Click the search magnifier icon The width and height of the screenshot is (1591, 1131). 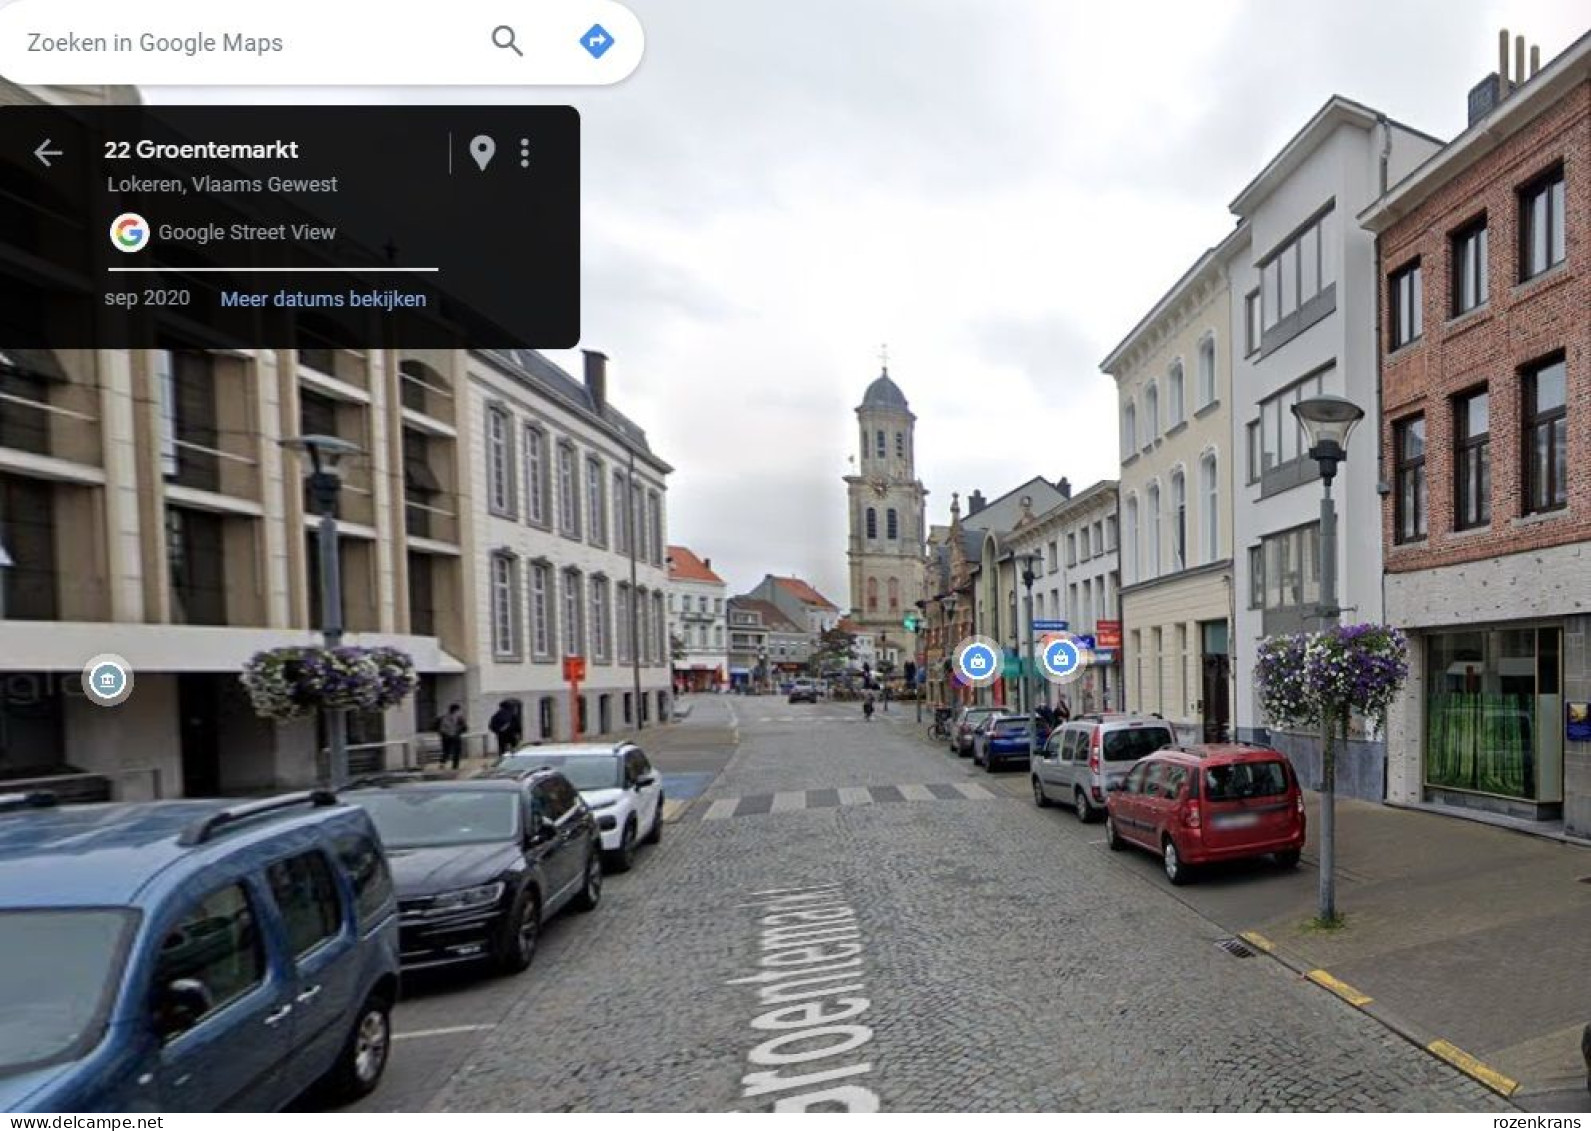click(x=507, y=41)
